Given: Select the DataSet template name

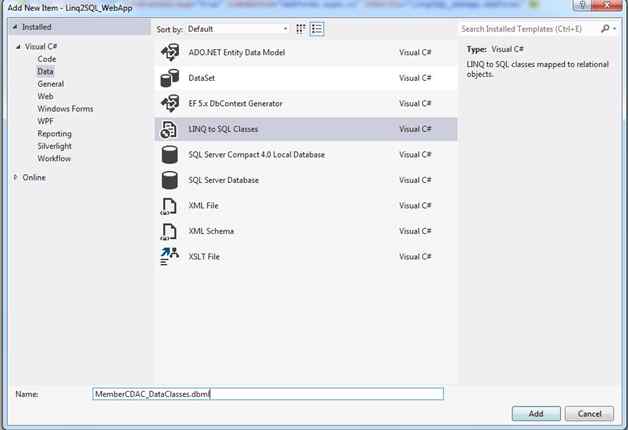Looking at the screenshot, I should [x=201, y=78].
